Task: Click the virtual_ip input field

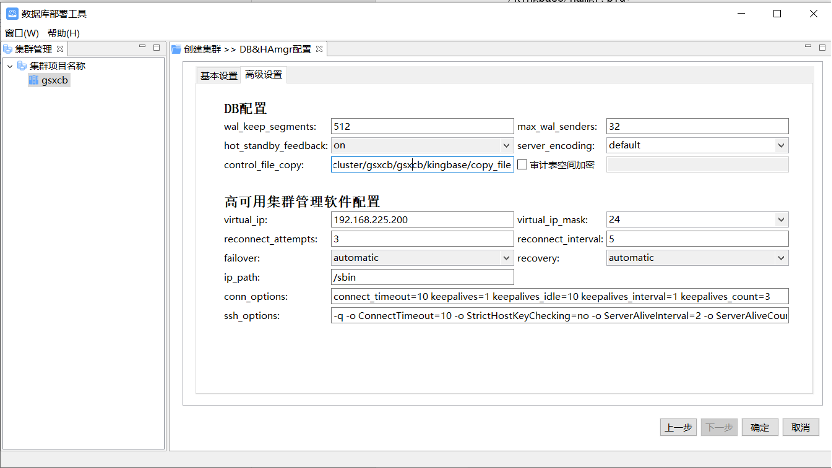Action: click(x=422, y=220)
